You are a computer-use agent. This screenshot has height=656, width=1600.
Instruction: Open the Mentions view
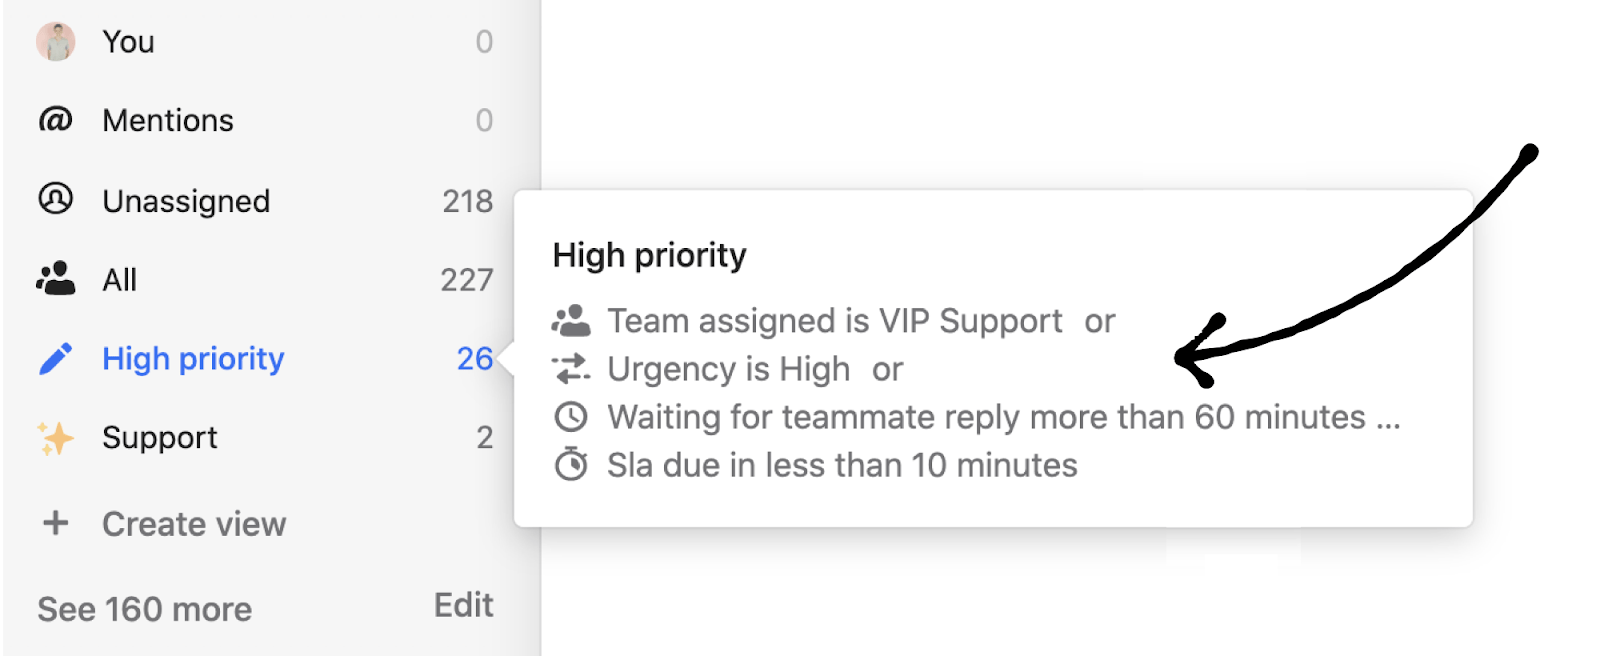tap(168, 121)
